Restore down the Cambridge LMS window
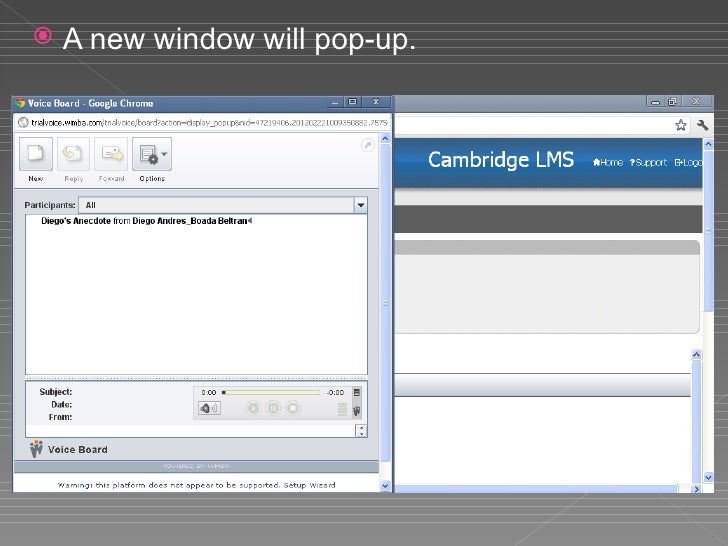728x546 pixels. [672, 102]
